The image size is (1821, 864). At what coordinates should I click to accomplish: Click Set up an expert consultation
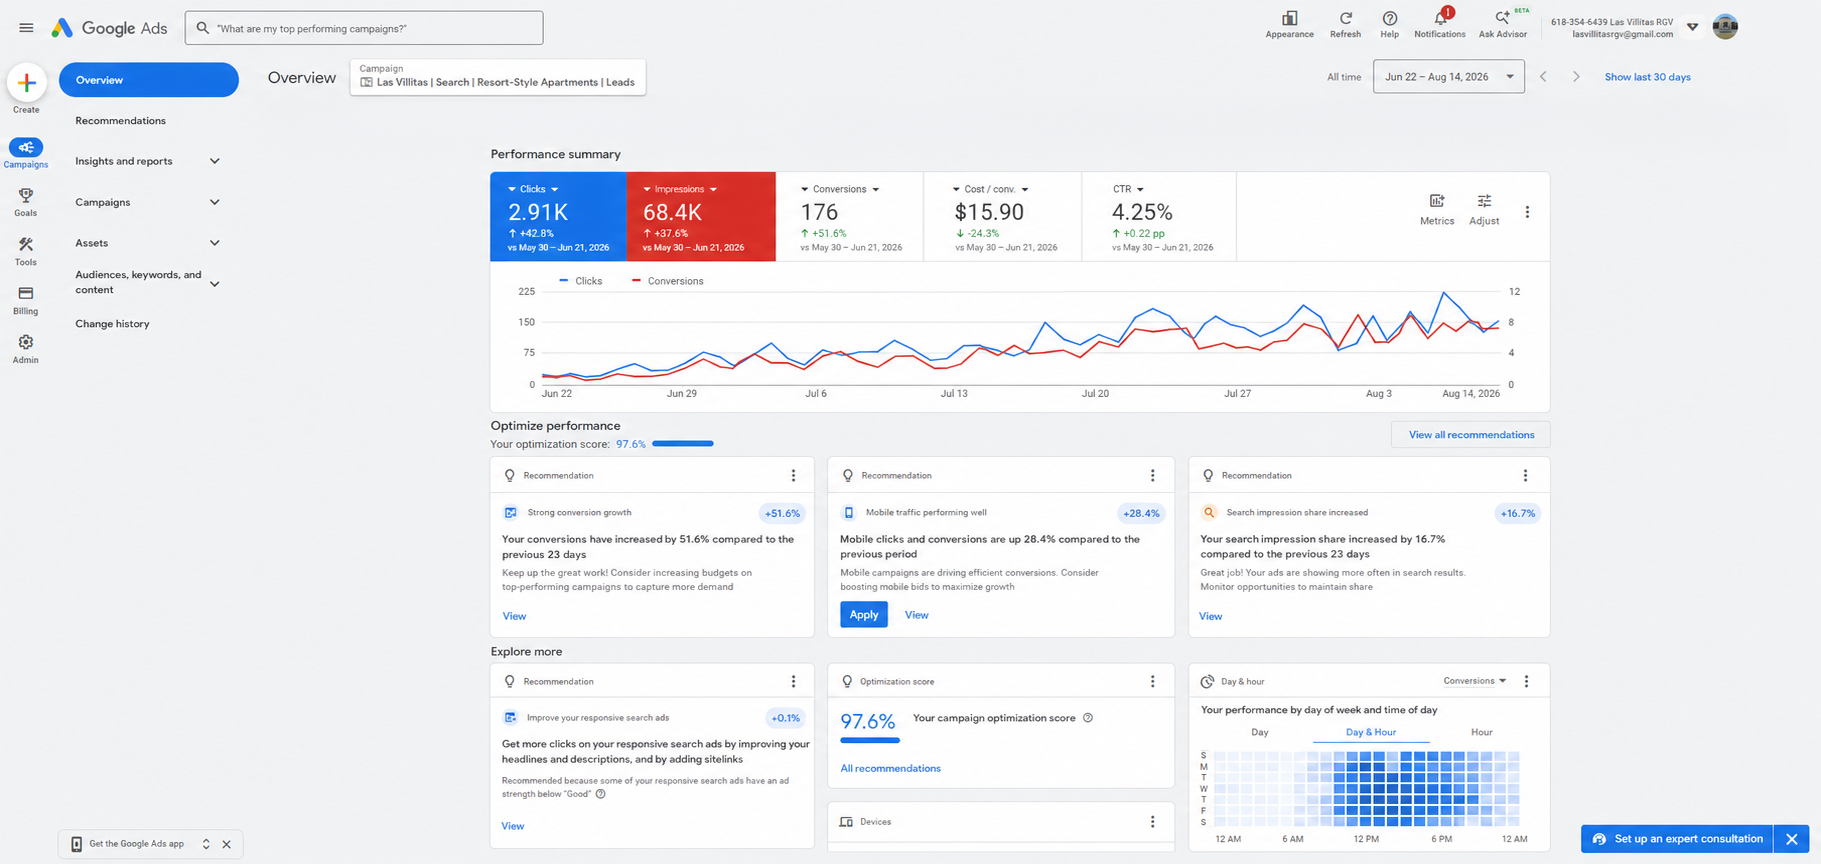[1677, 839]
